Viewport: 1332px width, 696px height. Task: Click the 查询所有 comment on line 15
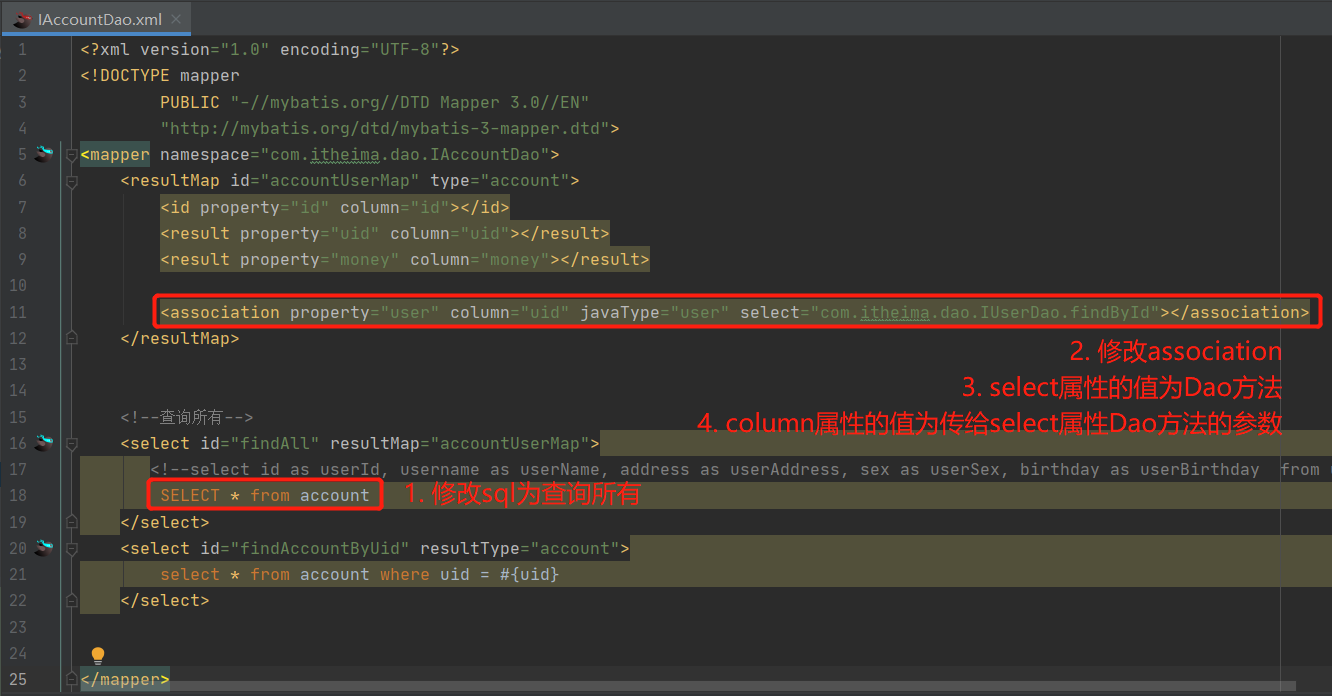[187, 417]
